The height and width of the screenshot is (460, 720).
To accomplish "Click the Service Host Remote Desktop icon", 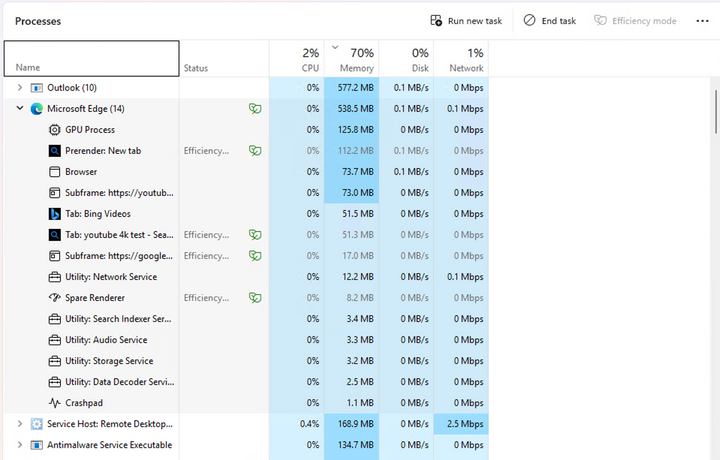I will [x=37, y=424].
